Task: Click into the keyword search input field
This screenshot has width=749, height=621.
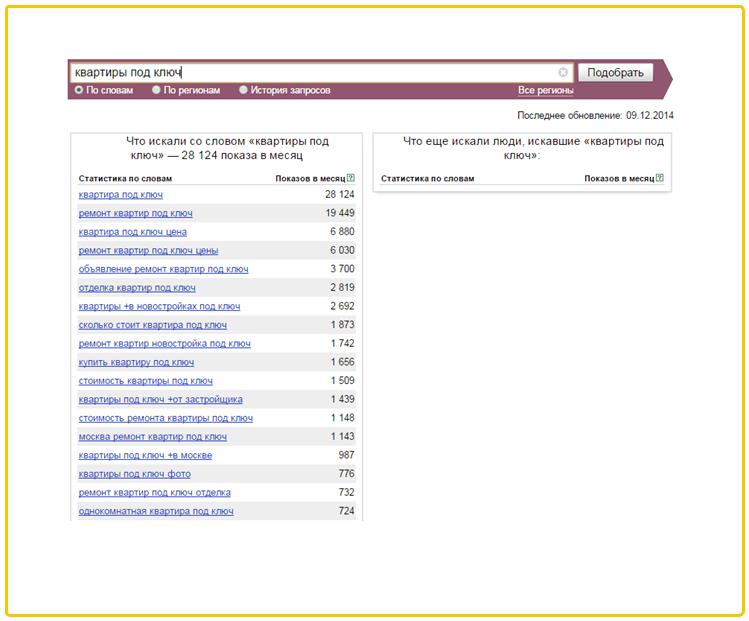Action: tap(310, 72)
